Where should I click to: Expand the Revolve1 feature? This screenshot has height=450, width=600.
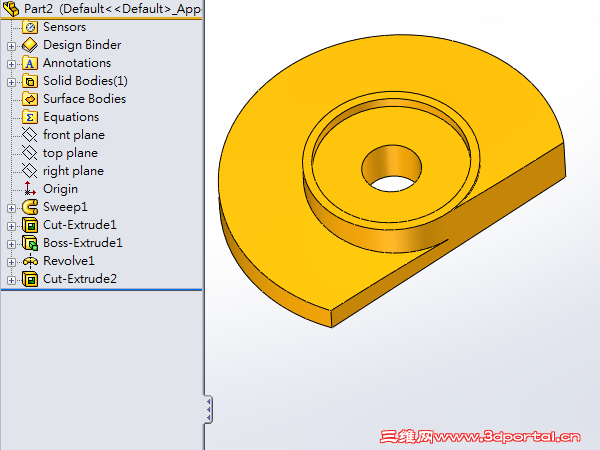point(11,262)
